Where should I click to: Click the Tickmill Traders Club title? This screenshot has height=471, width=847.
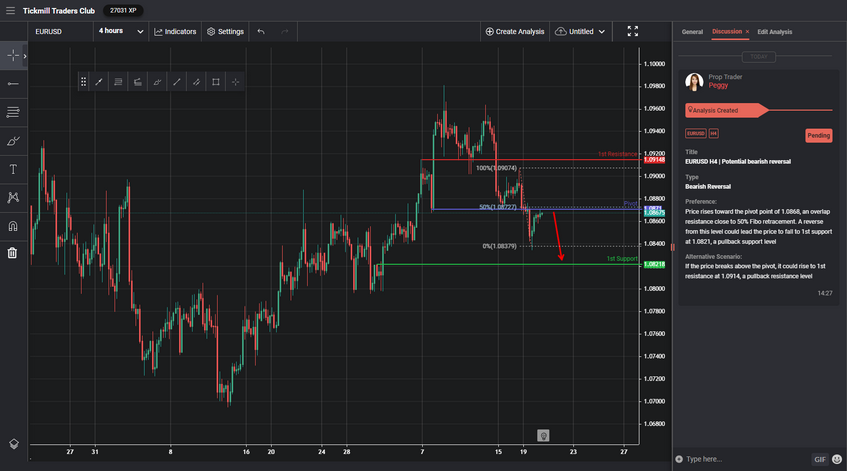(x=59, y=11)
